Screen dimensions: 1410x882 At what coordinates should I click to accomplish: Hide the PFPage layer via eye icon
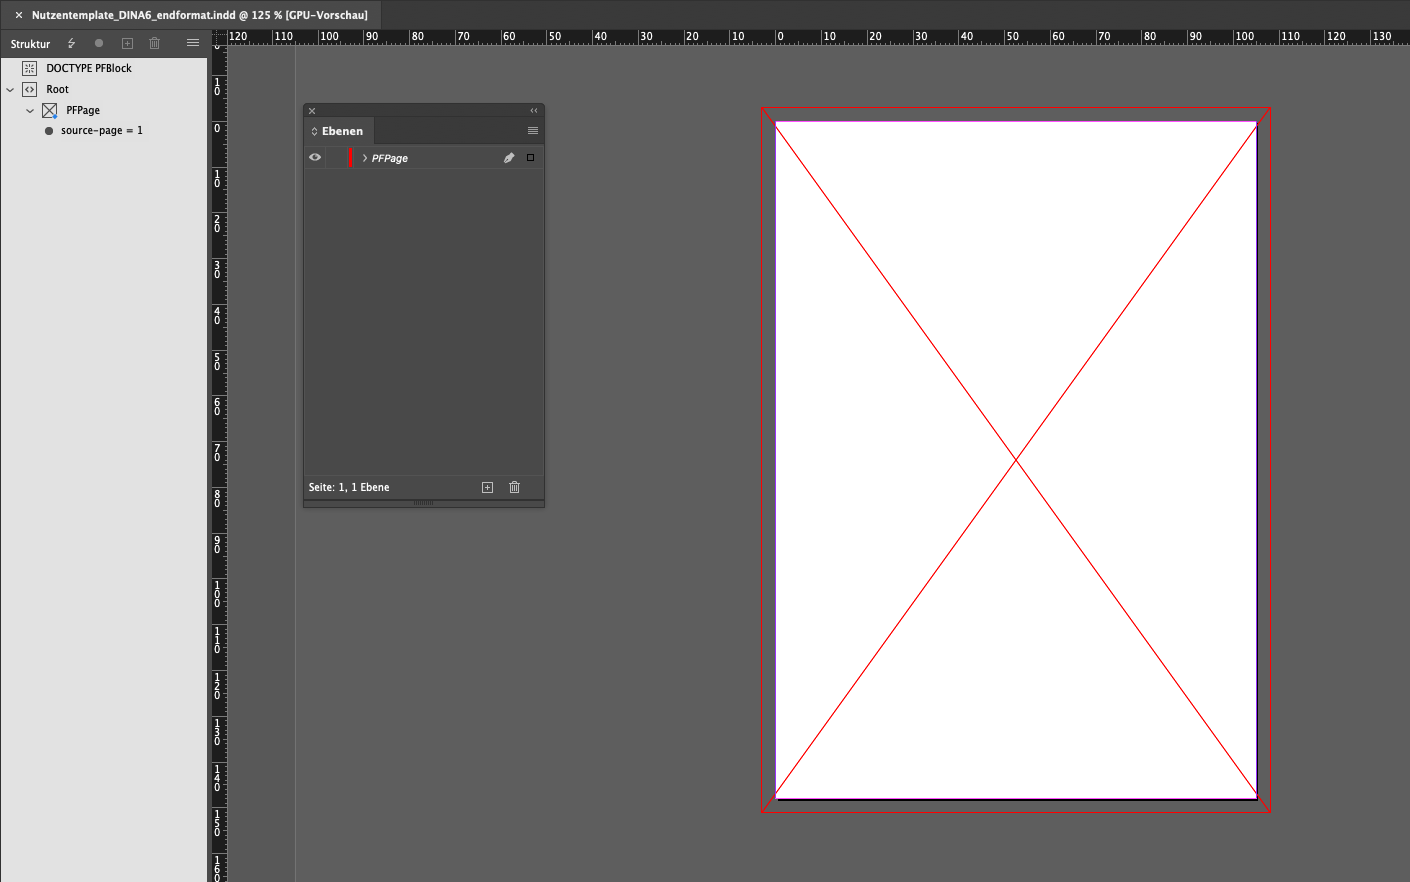(315, 158)
